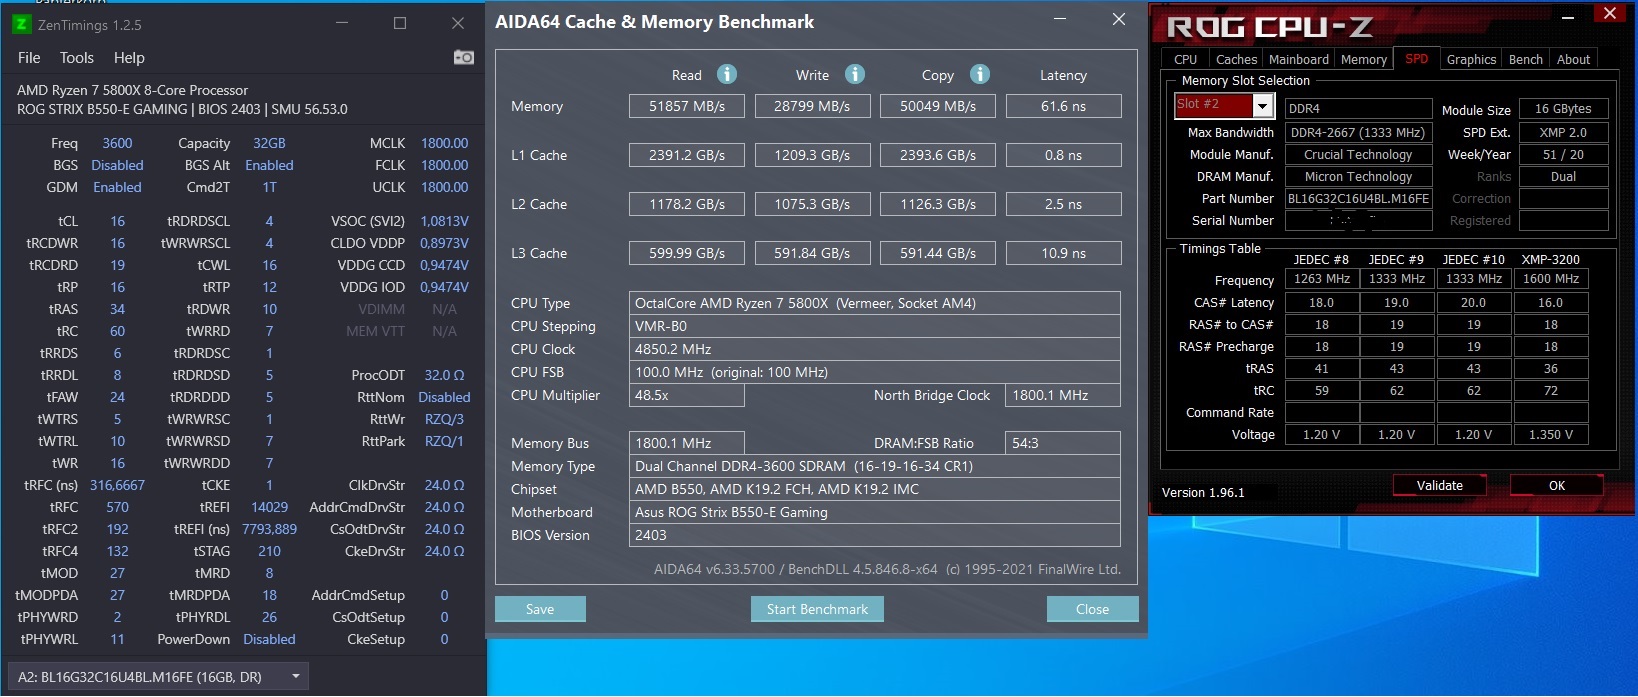Screen dimensions: 1638x697
Task: Click the Memory Write 28799 MB/s field
Action: 812,106
